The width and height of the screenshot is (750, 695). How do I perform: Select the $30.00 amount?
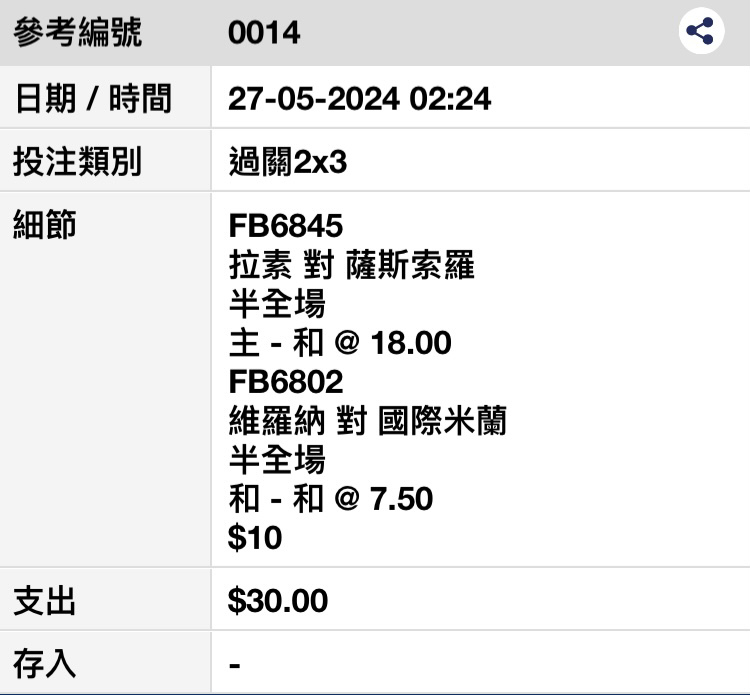[278, 600]
